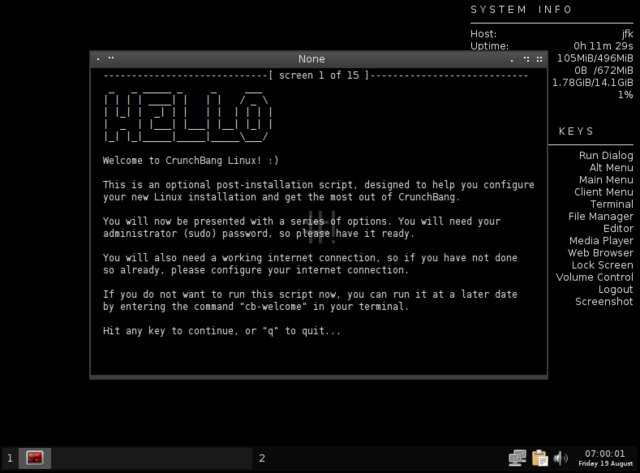Close the None window using four-dot button

pyautogui.click(x=539, y=59)
